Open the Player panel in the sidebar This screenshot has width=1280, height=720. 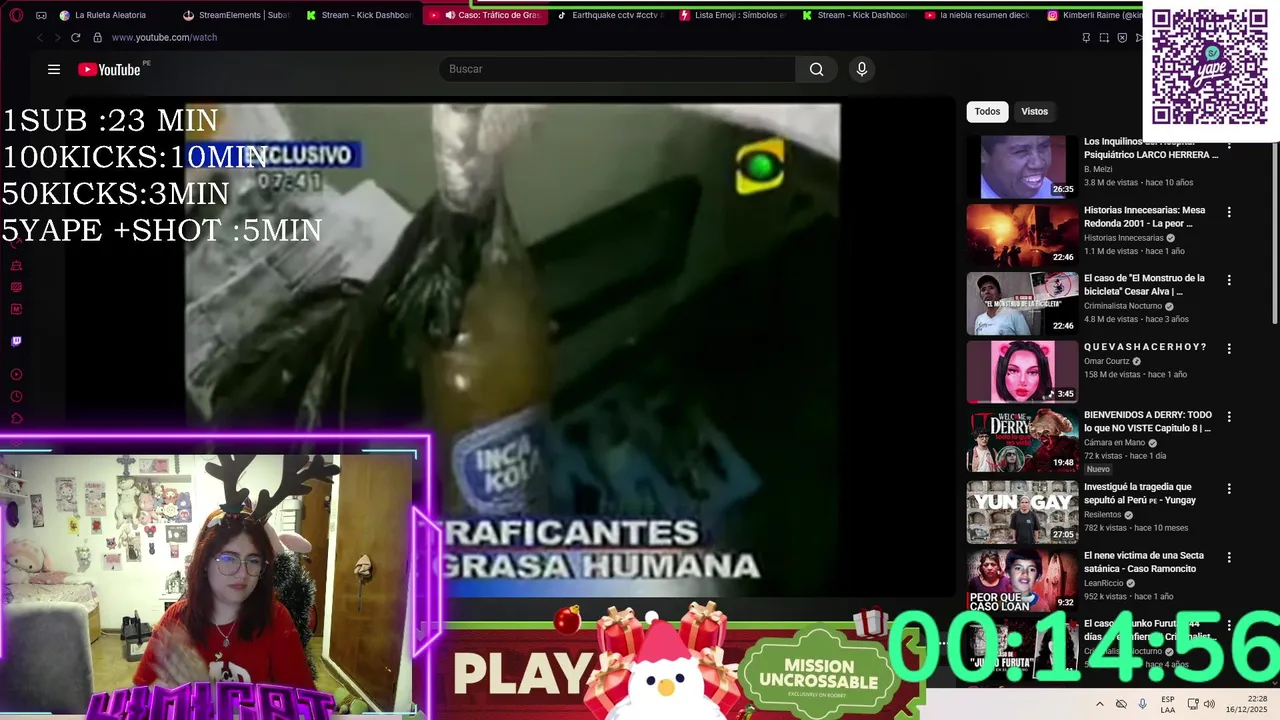tap(16, 374)
